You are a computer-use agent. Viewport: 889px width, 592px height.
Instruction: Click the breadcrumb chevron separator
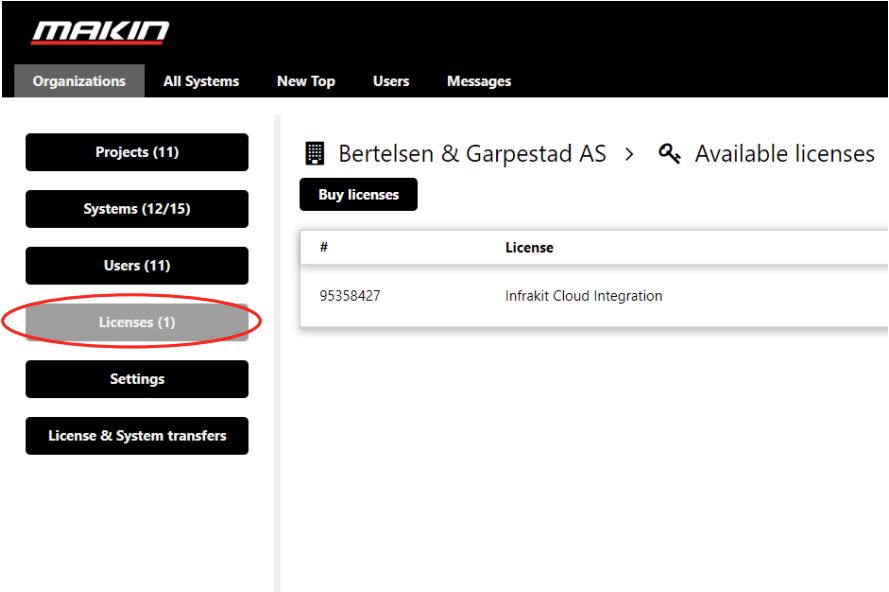[x=629, y=154]
